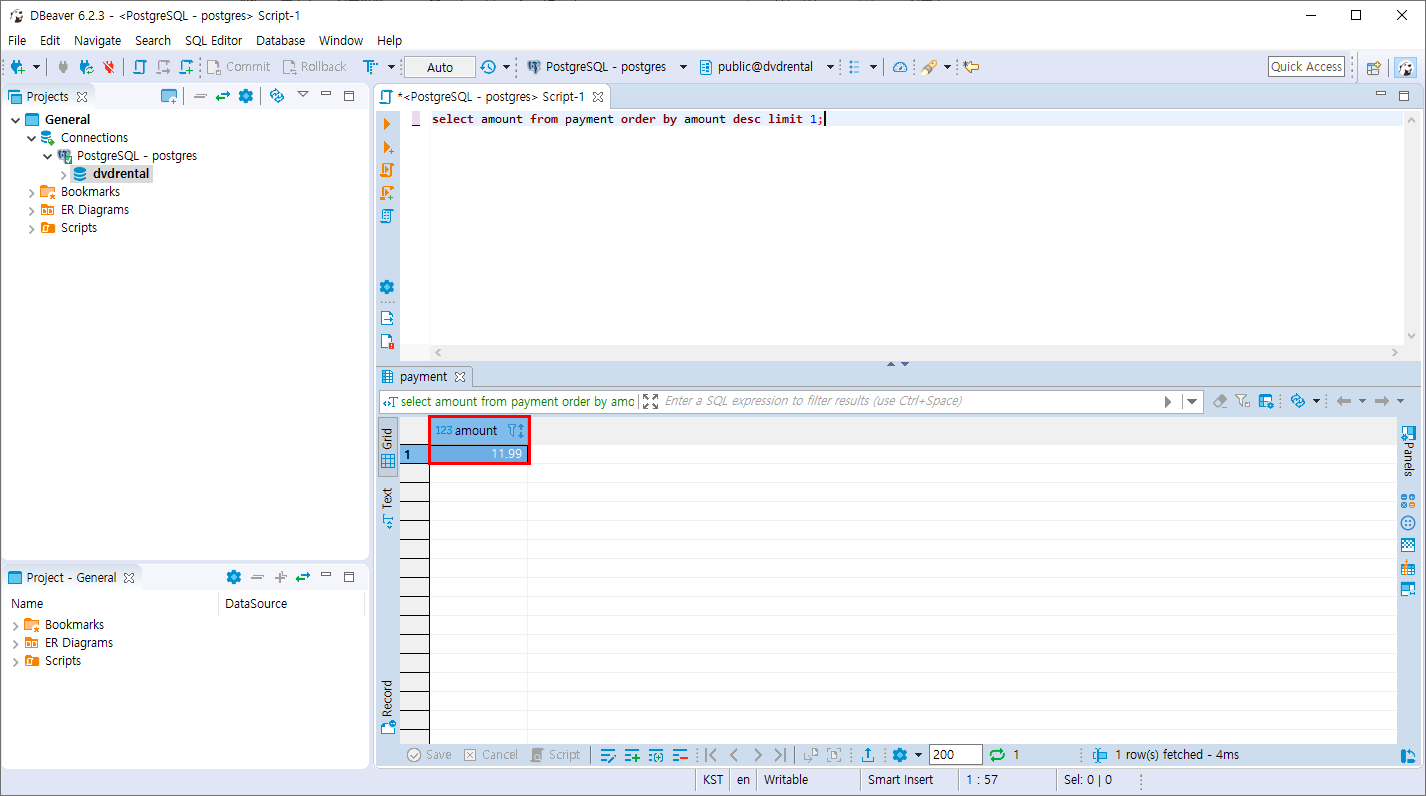Click the Link with editor icon in Projects
Image resolution: width=1426 pixels, height=796 pixels.
(223, 96)
